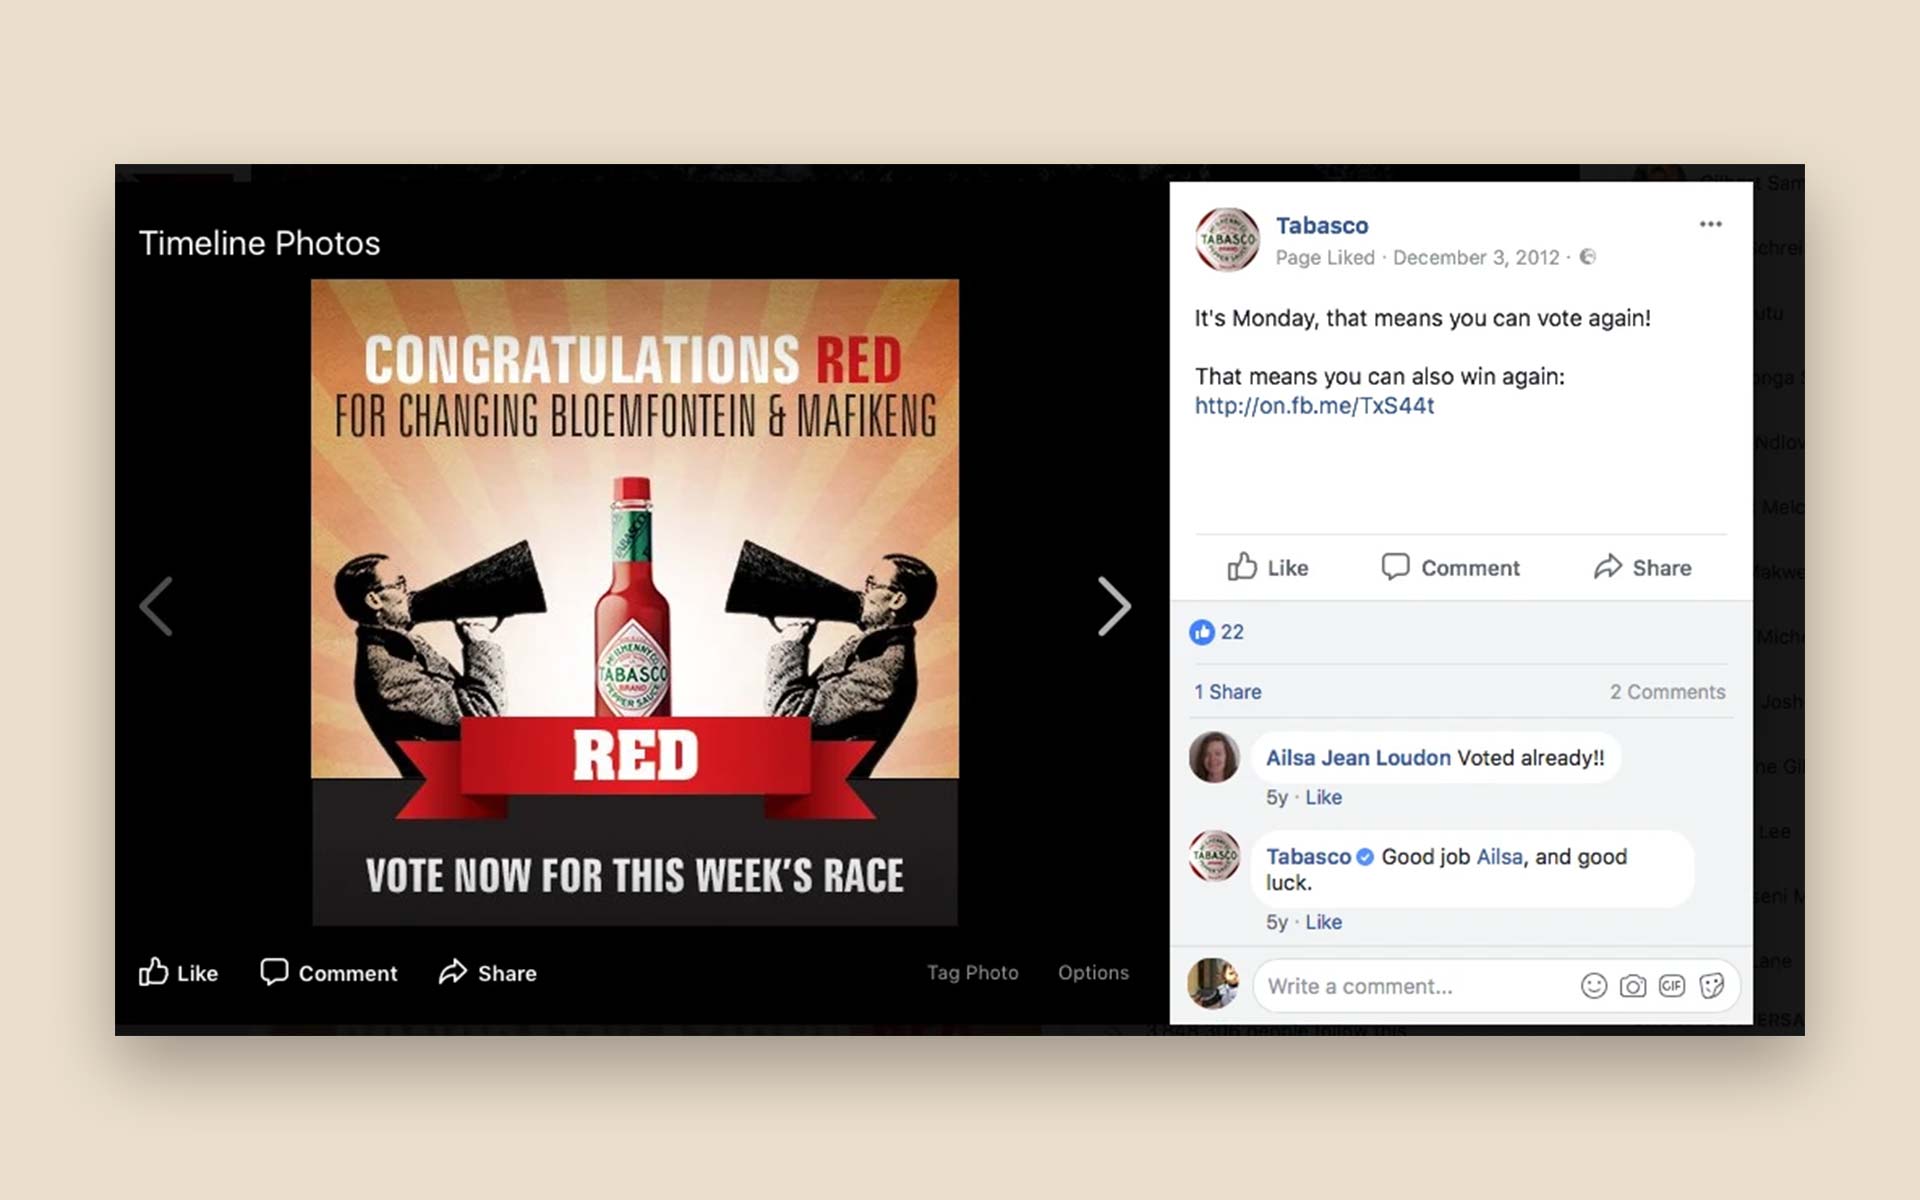Like Ailsa Jean Loudon's comment
The width and height of the screenshot is (1920, 1200).
1323,797
